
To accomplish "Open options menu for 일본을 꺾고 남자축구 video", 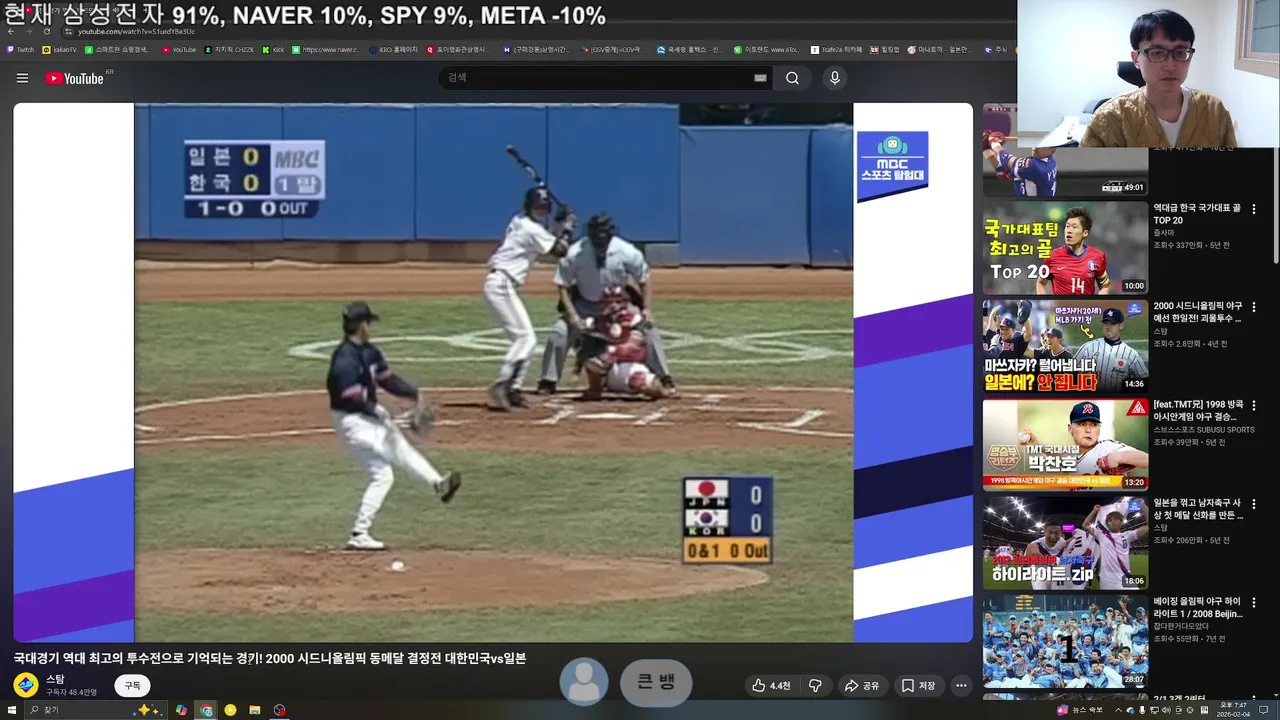I will [1253, 504].
